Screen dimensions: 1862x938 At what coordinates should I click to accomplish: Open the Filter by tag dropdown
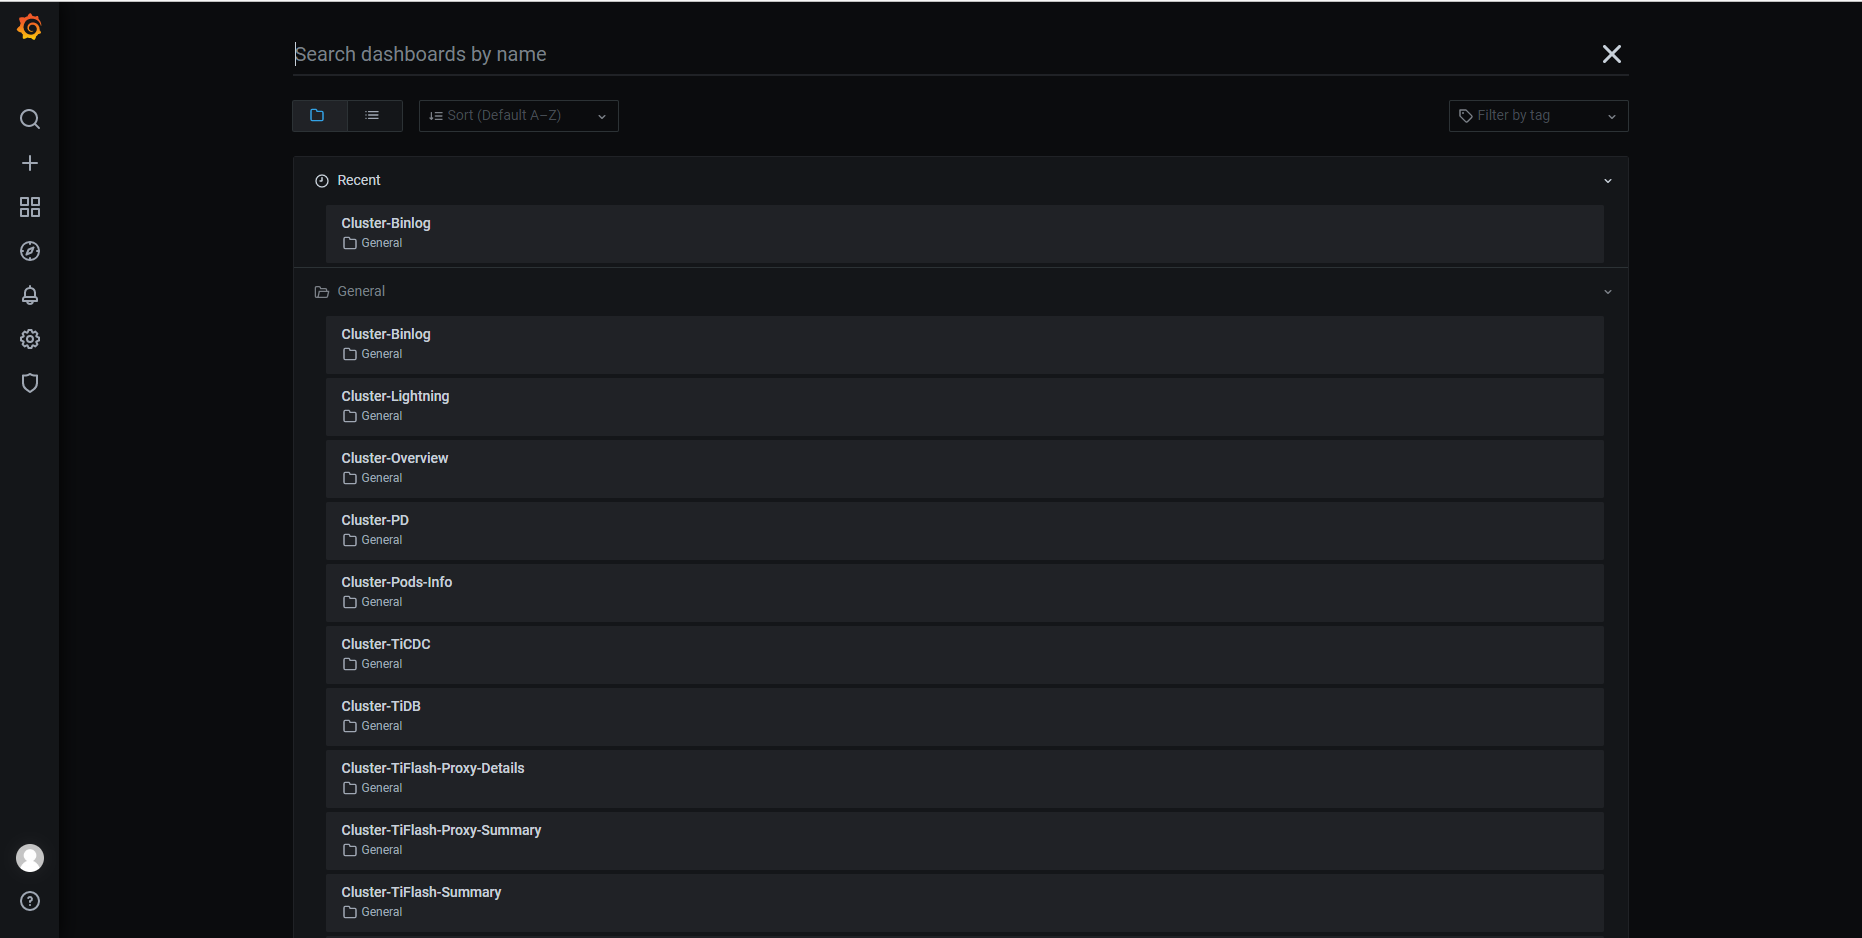(x=1537, y=116)
